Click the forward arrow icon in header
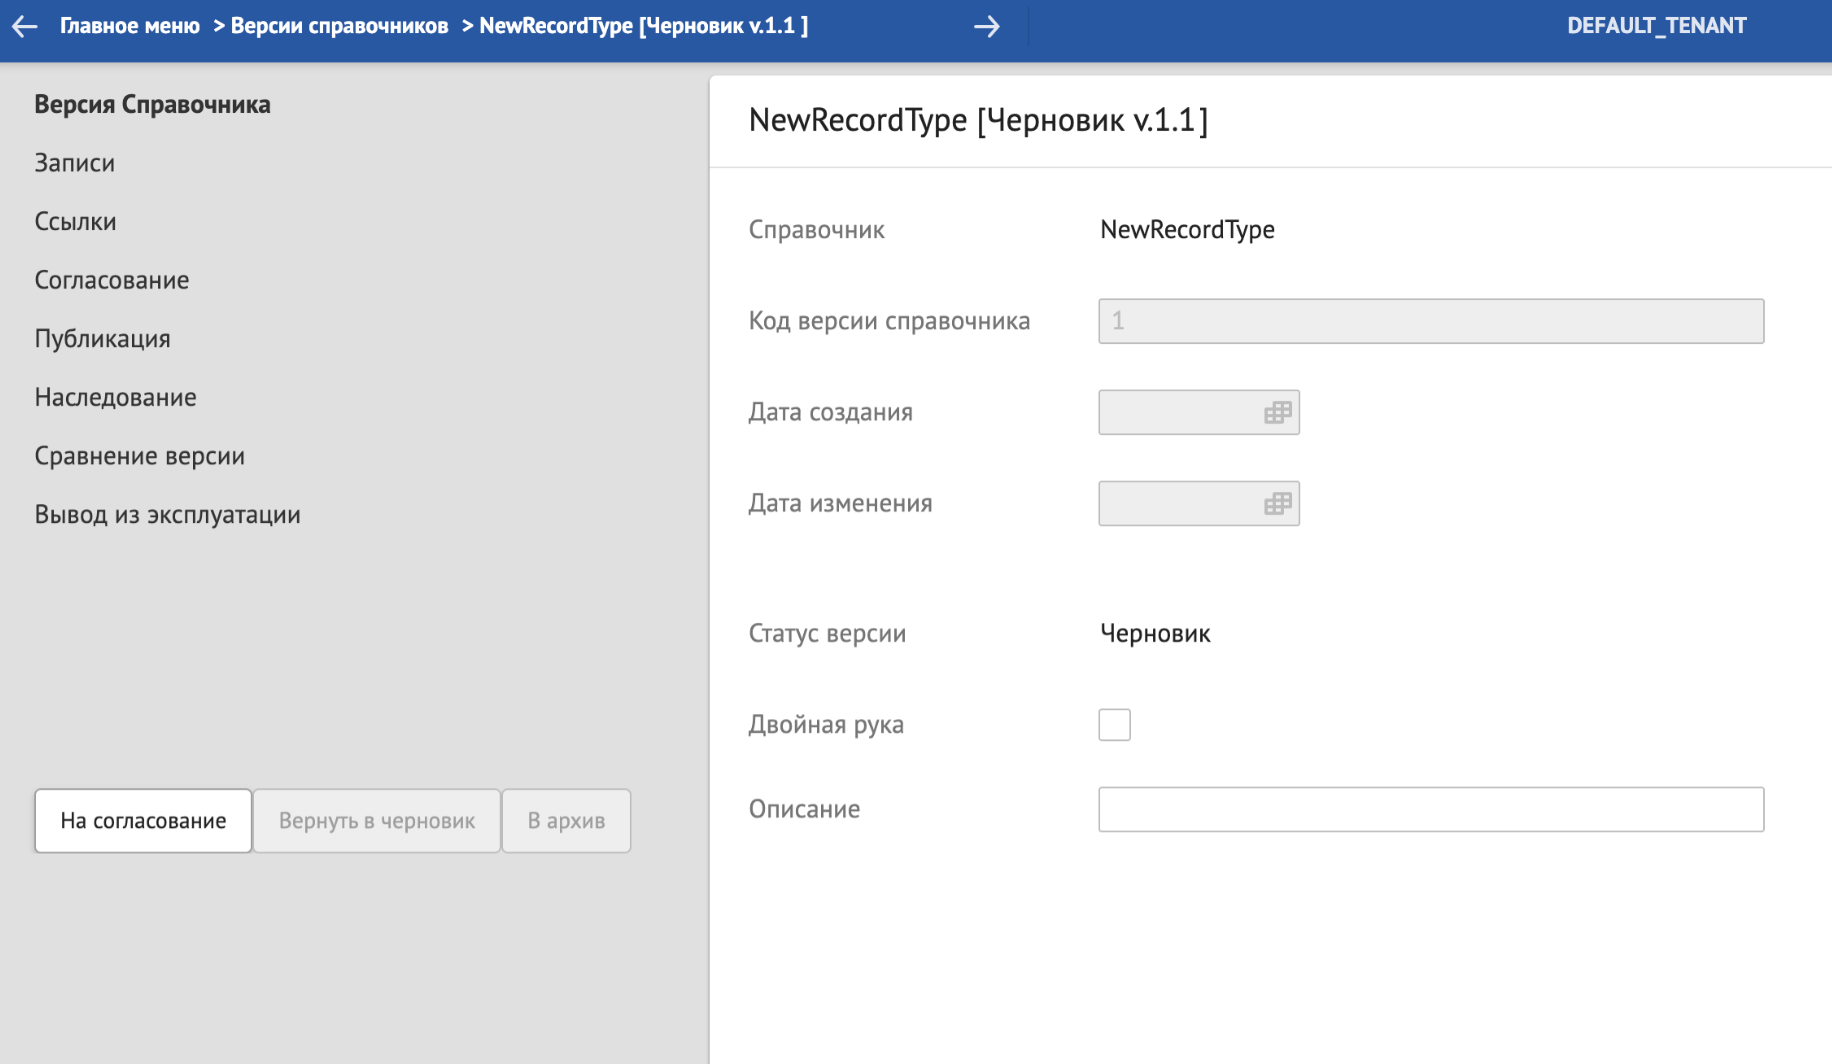This screenshot has width=1832, height=1064. click(x=986, y=27)
